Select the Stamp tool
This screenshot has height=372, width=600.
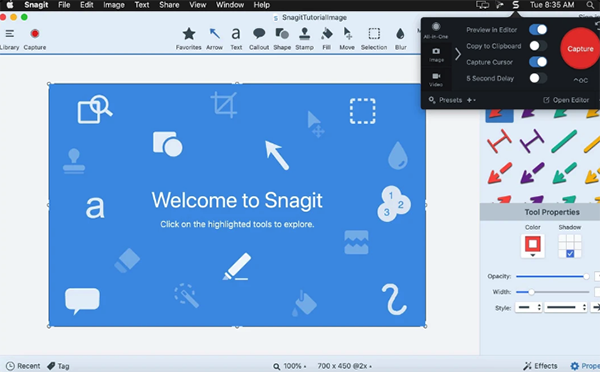[305, 38]
